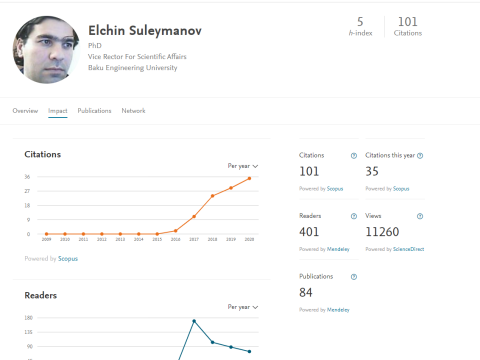Open Mendeley link under Readers count
The width and height of the screenshot is (480, 360).
[338, 249]
